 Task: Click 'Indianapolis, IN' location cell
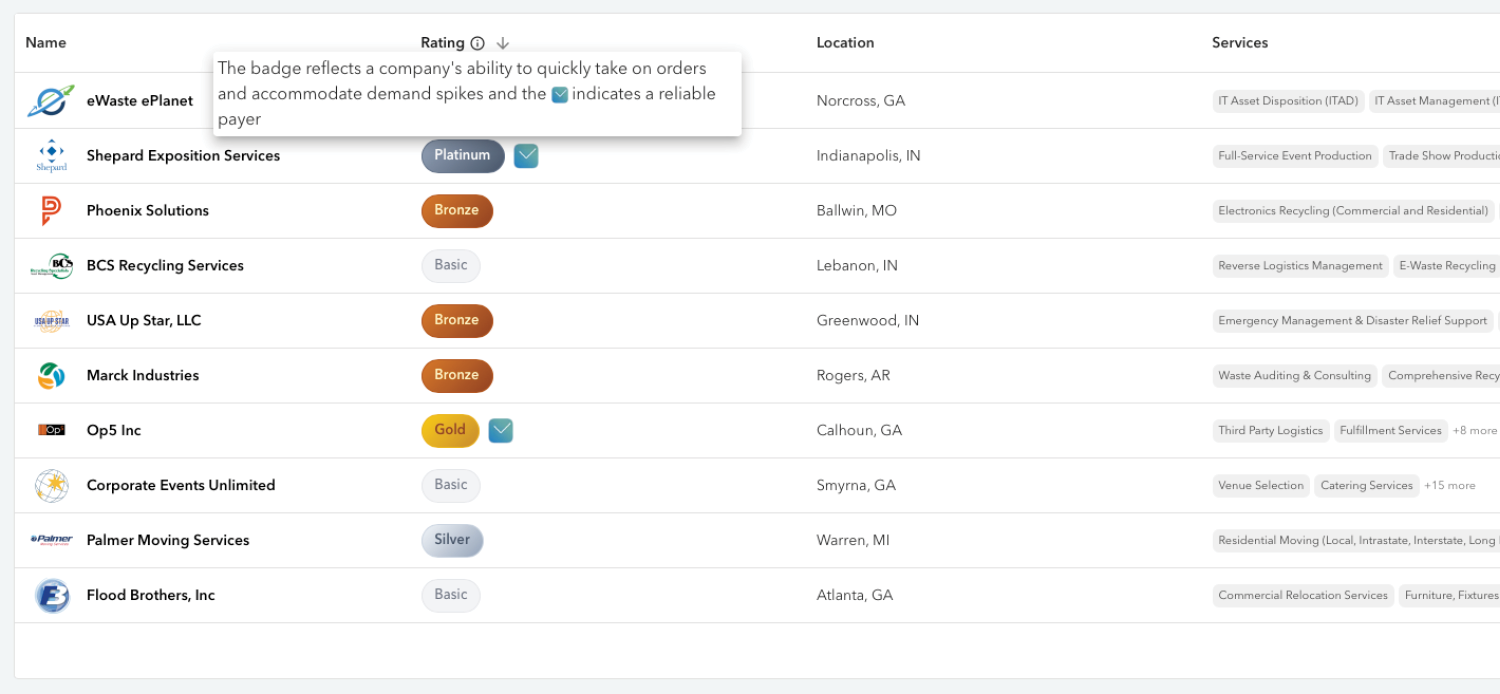[x=869, y=156]
